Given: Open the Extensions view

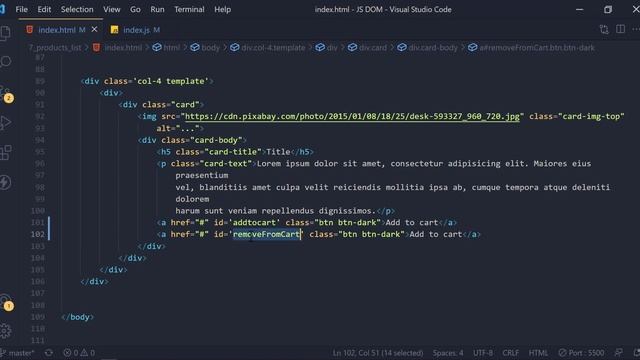Looking at the screenshot, I should pyautogui.click(x=5, y=153).
